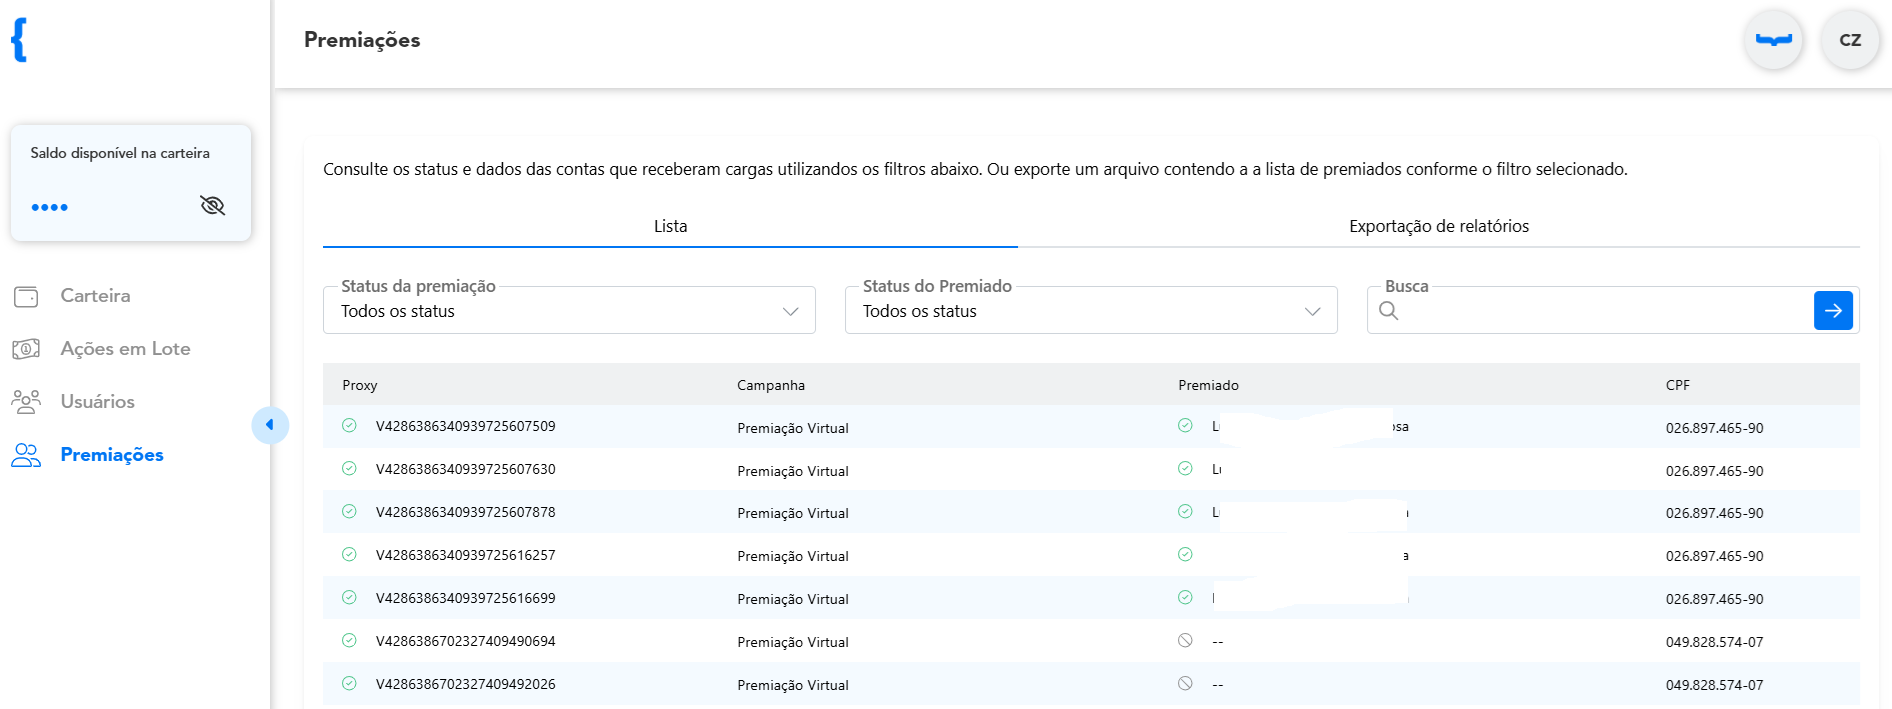Click the blue mustache icon button

point(1773,40)
